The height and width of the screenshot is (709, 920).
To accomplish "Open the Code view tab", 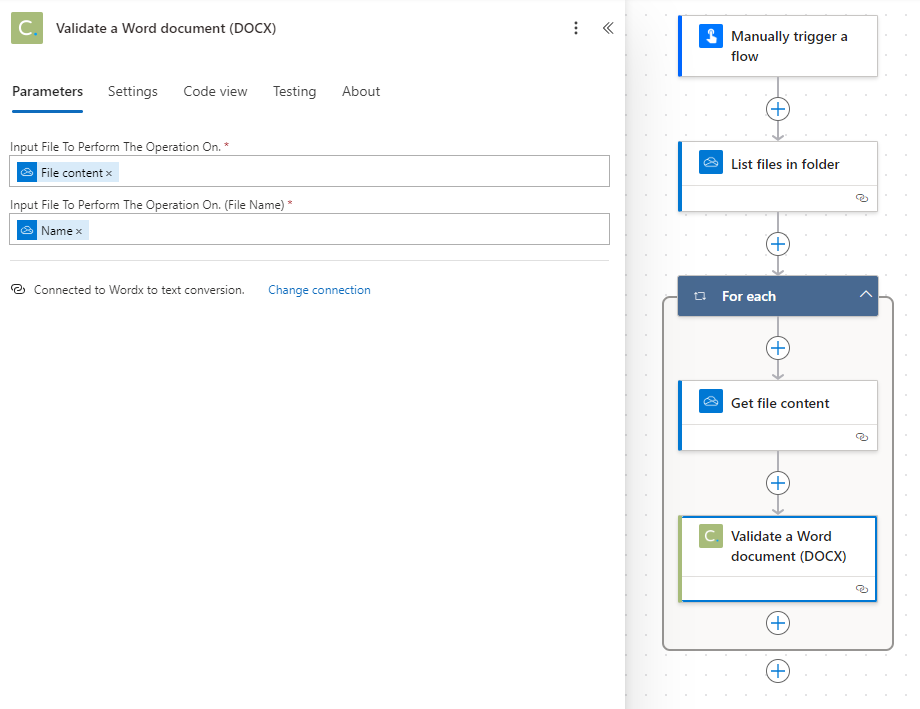I will pos(215,92).
